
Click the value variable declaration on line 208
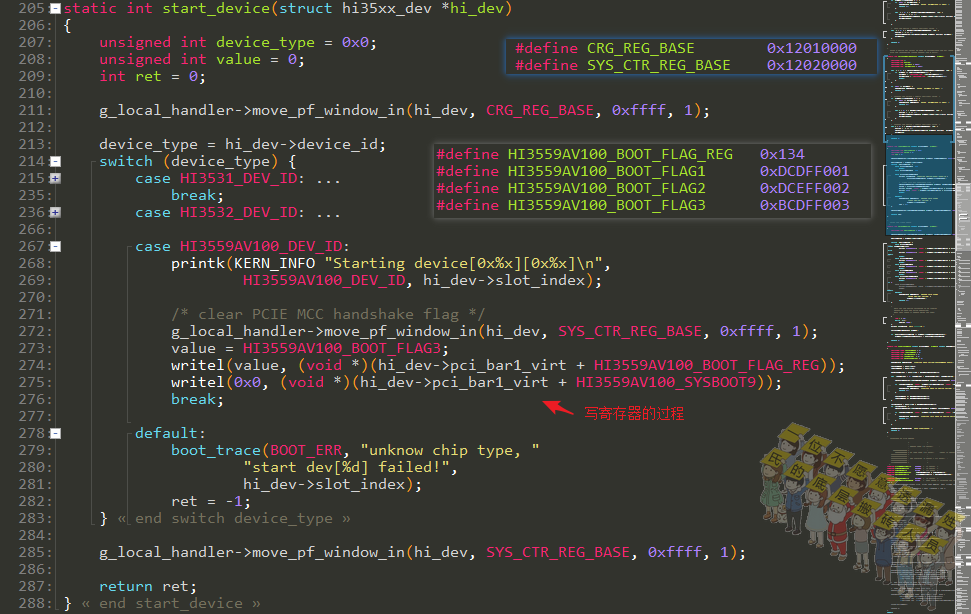(x=238, y=59)
